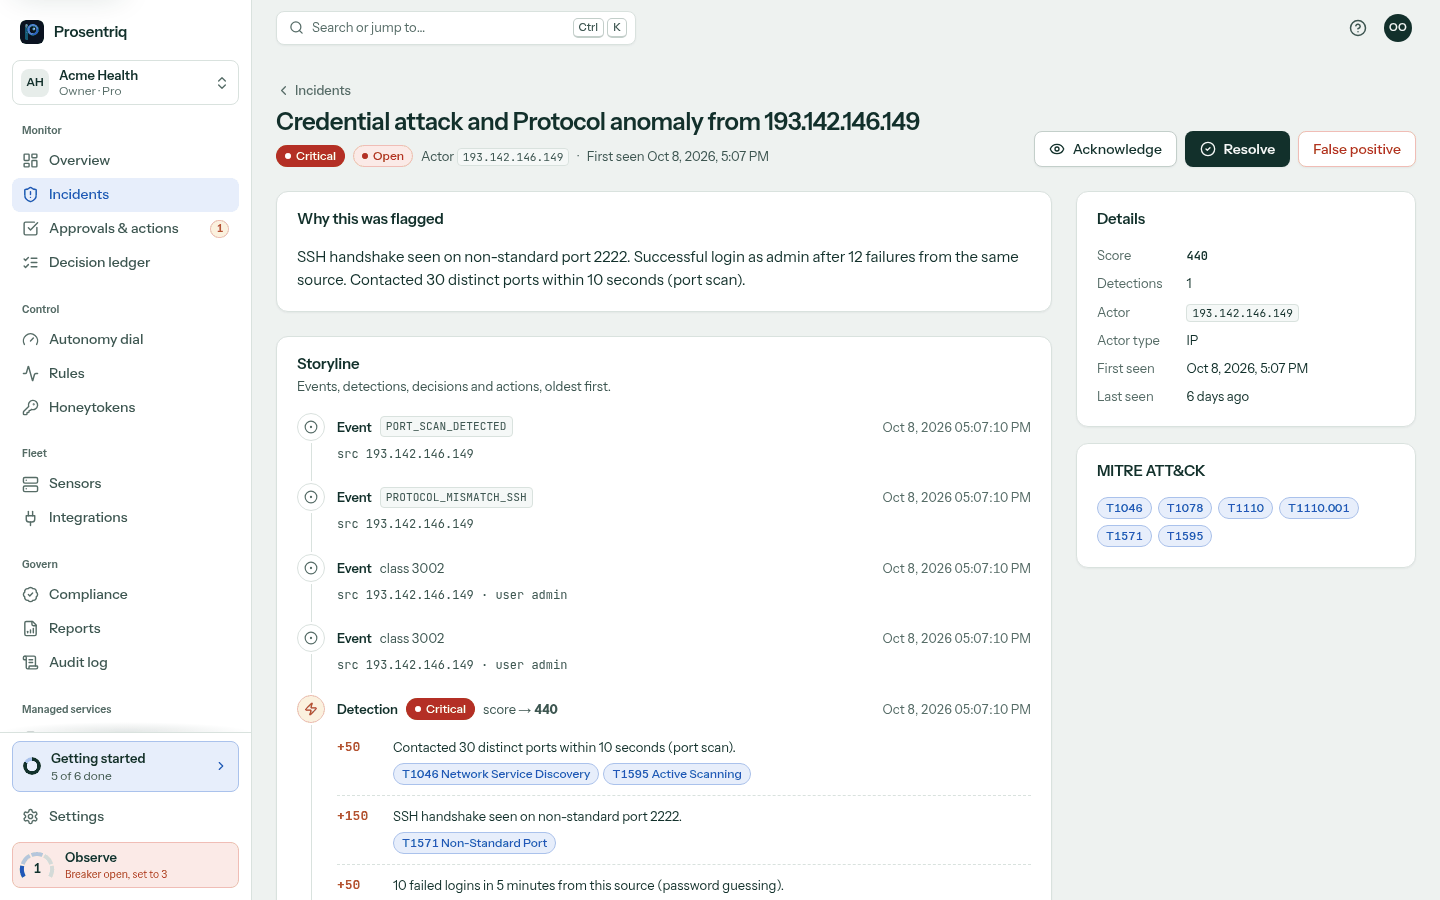Select the T1595 Active Scanning tag
1440x900 pixels.
pyautogui.click(x=677, y=774)
